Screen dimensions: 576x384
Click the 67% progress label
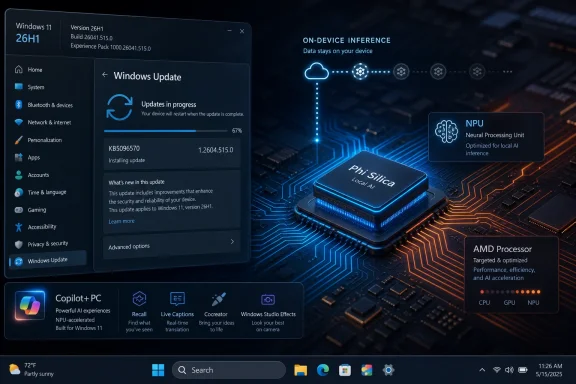(x=237, y=130)
